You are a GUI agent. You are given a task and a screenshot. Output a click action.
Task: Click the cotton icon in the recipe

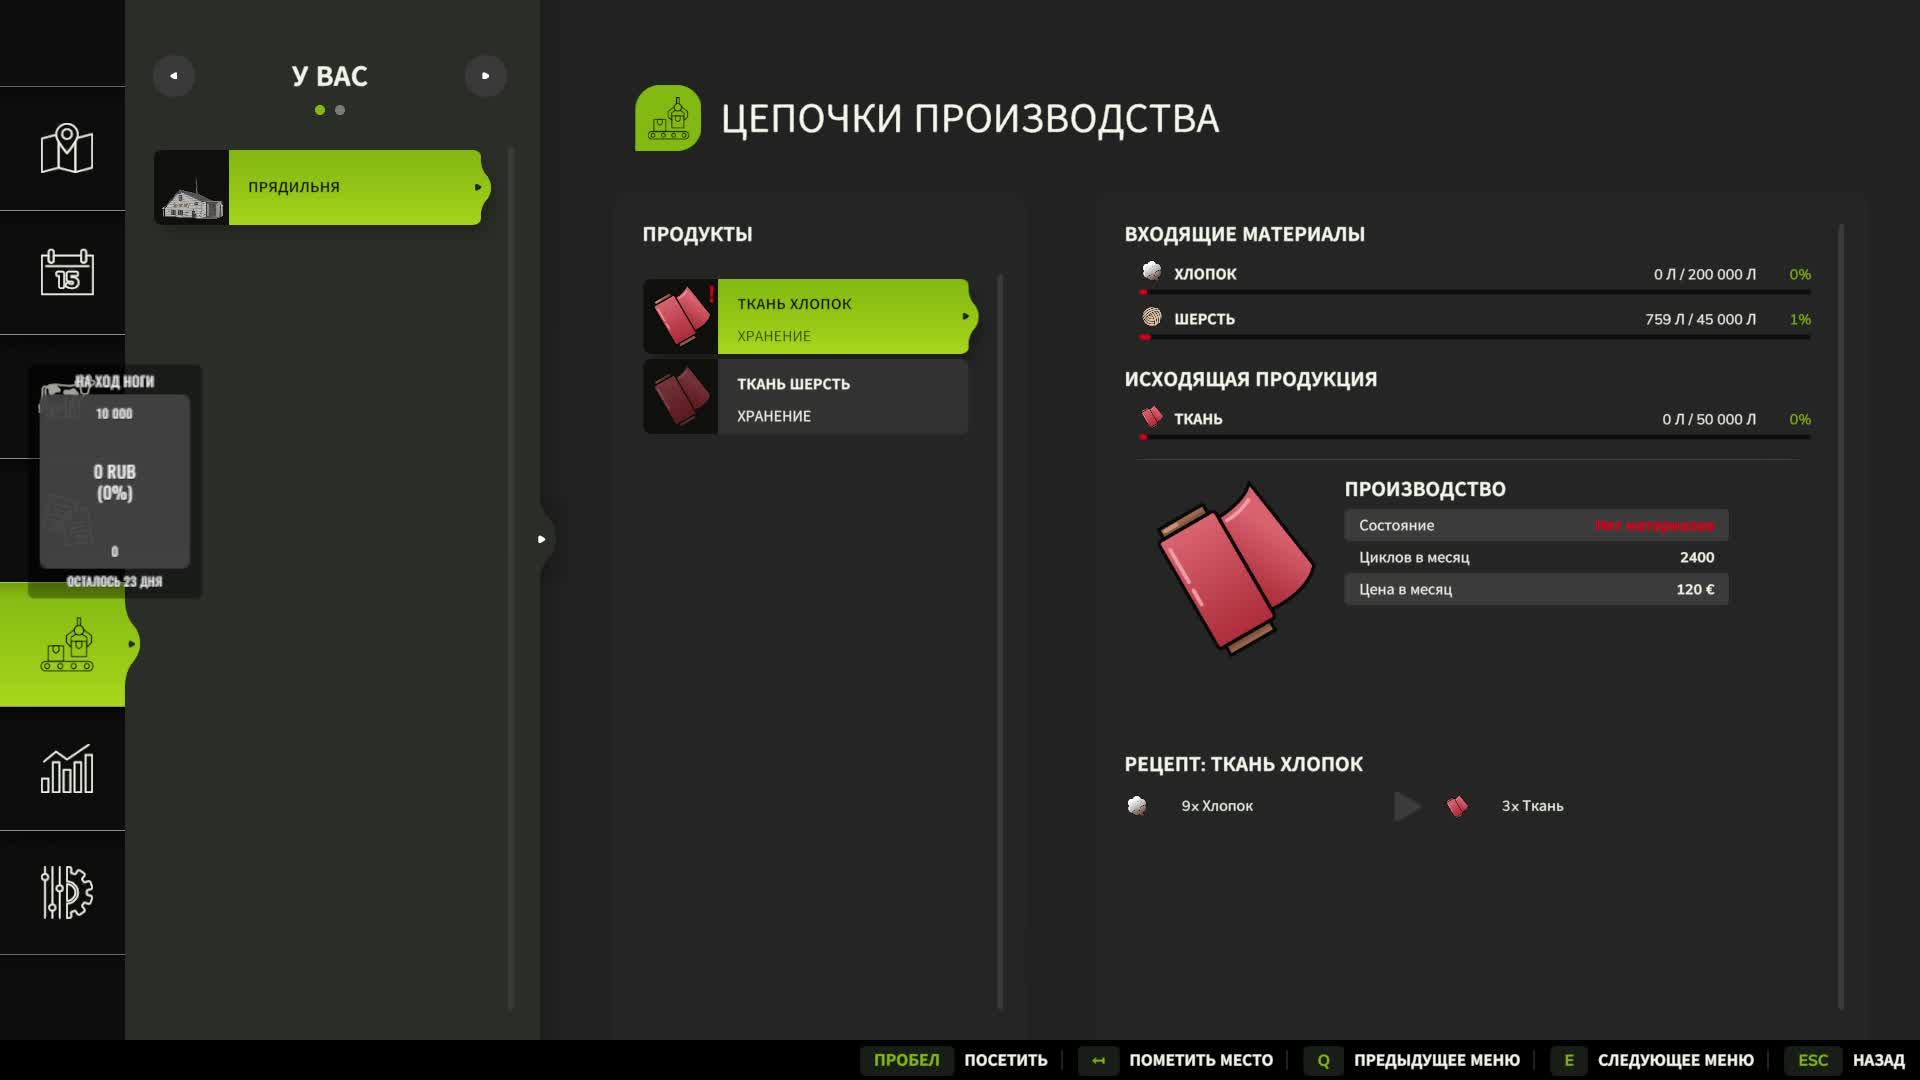click(1137, 806)
